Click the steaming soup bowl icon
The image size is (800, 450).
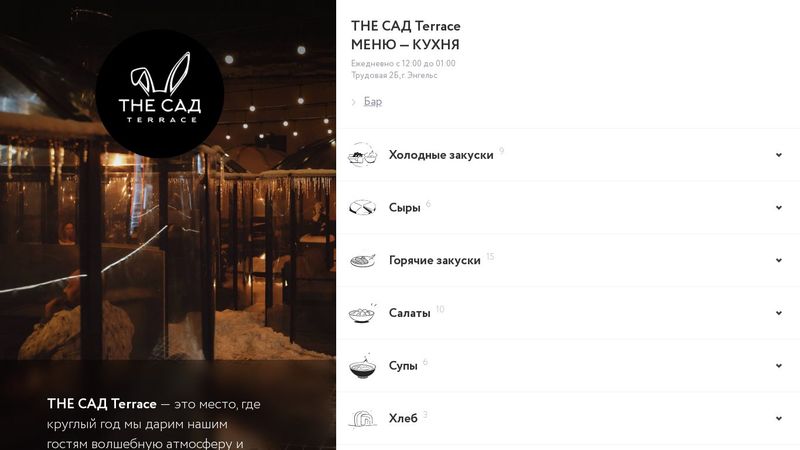point(362,365)
